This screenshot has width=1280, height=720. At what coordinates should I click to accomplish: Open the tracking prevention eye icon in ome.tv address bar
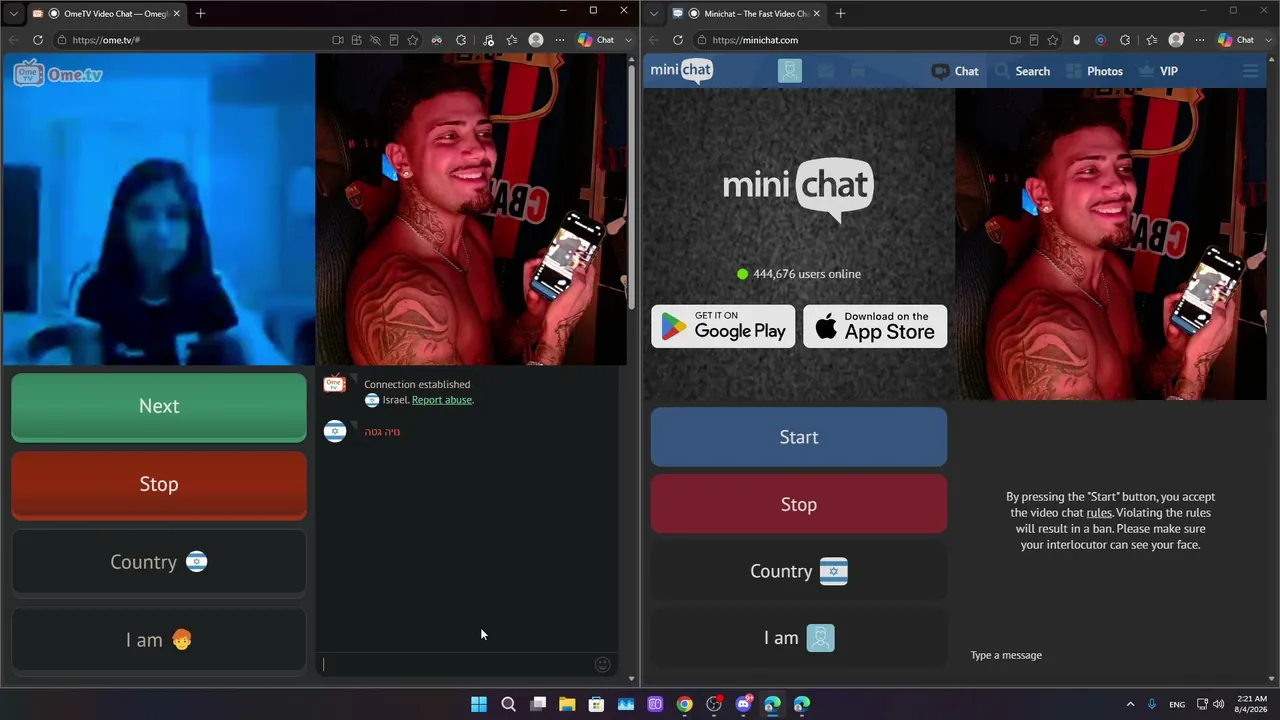pos(375,40)
